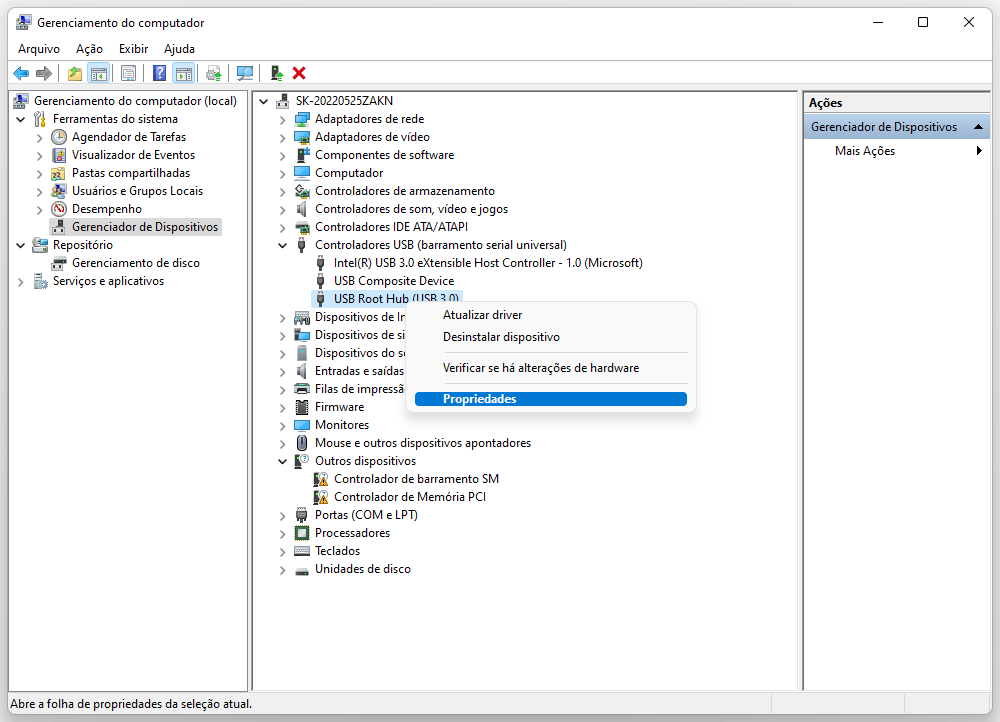Open the Exibir menu

[133, 48]
